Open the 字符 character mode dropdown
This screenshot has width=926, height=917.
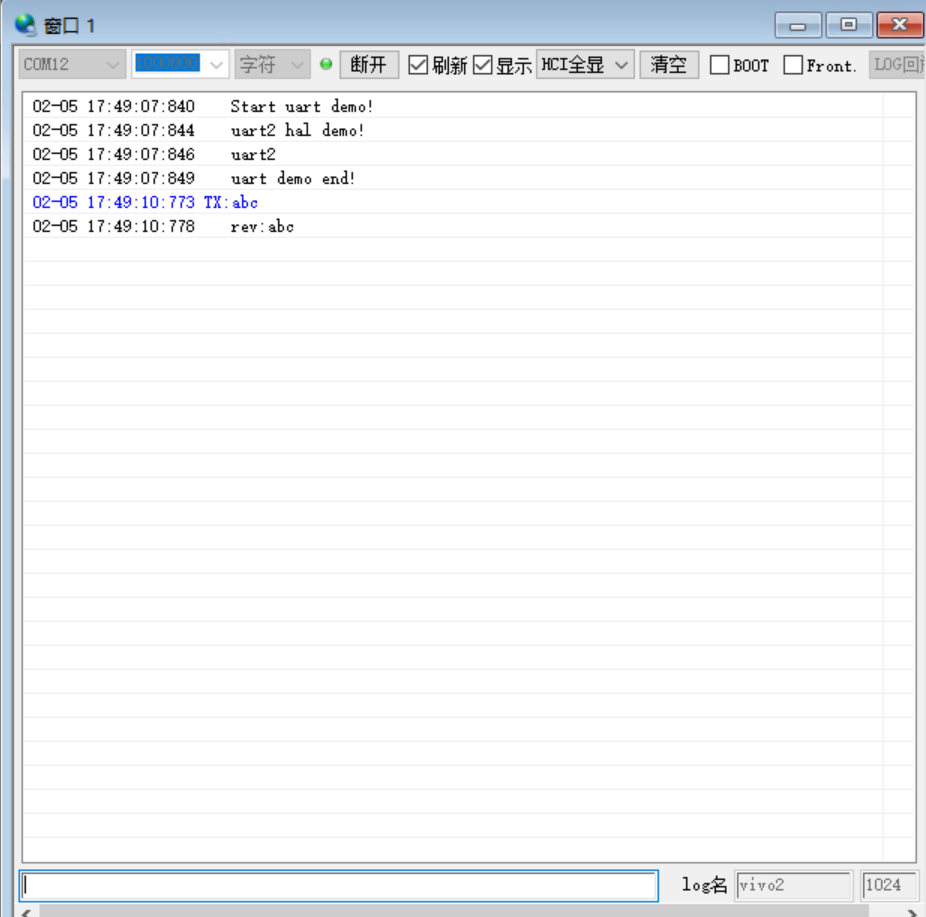pos(294,63)
